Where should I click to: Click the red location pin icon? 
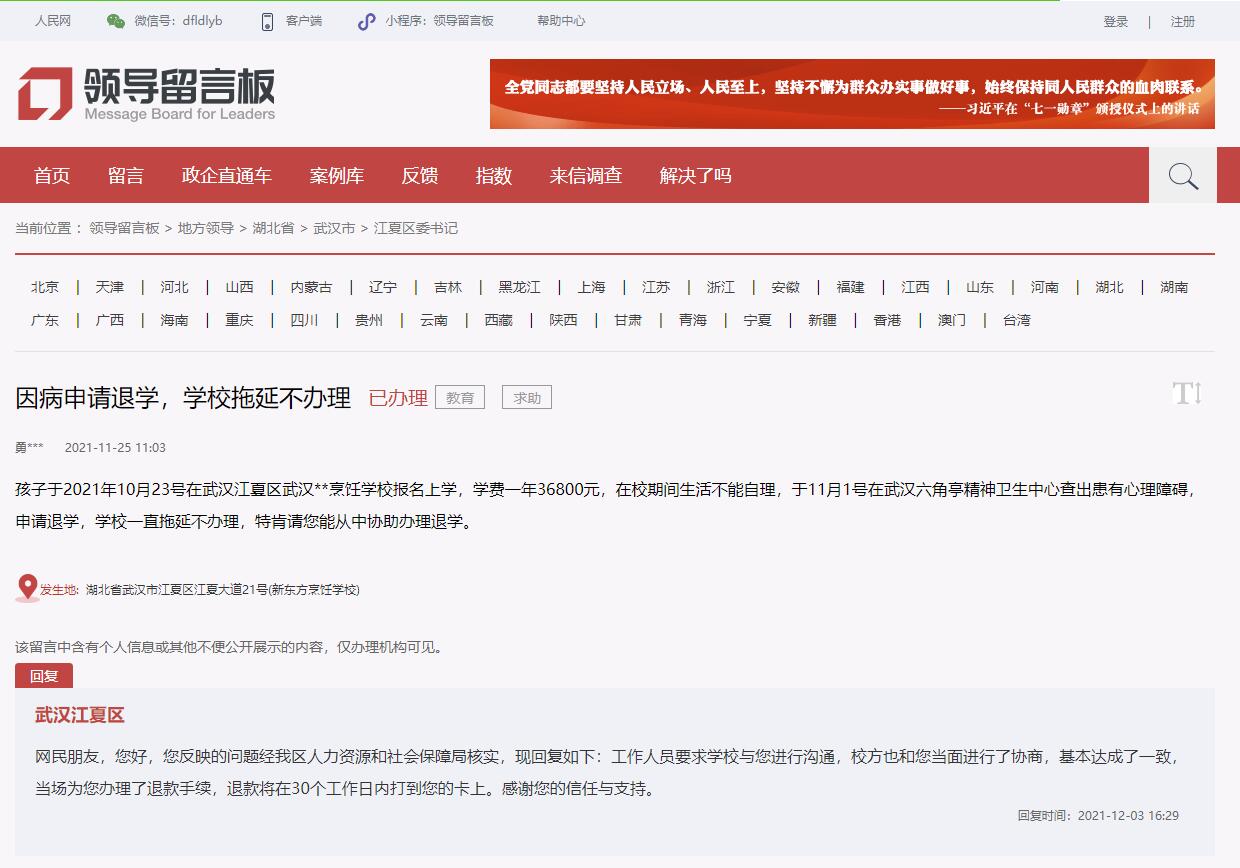point(27,588)
